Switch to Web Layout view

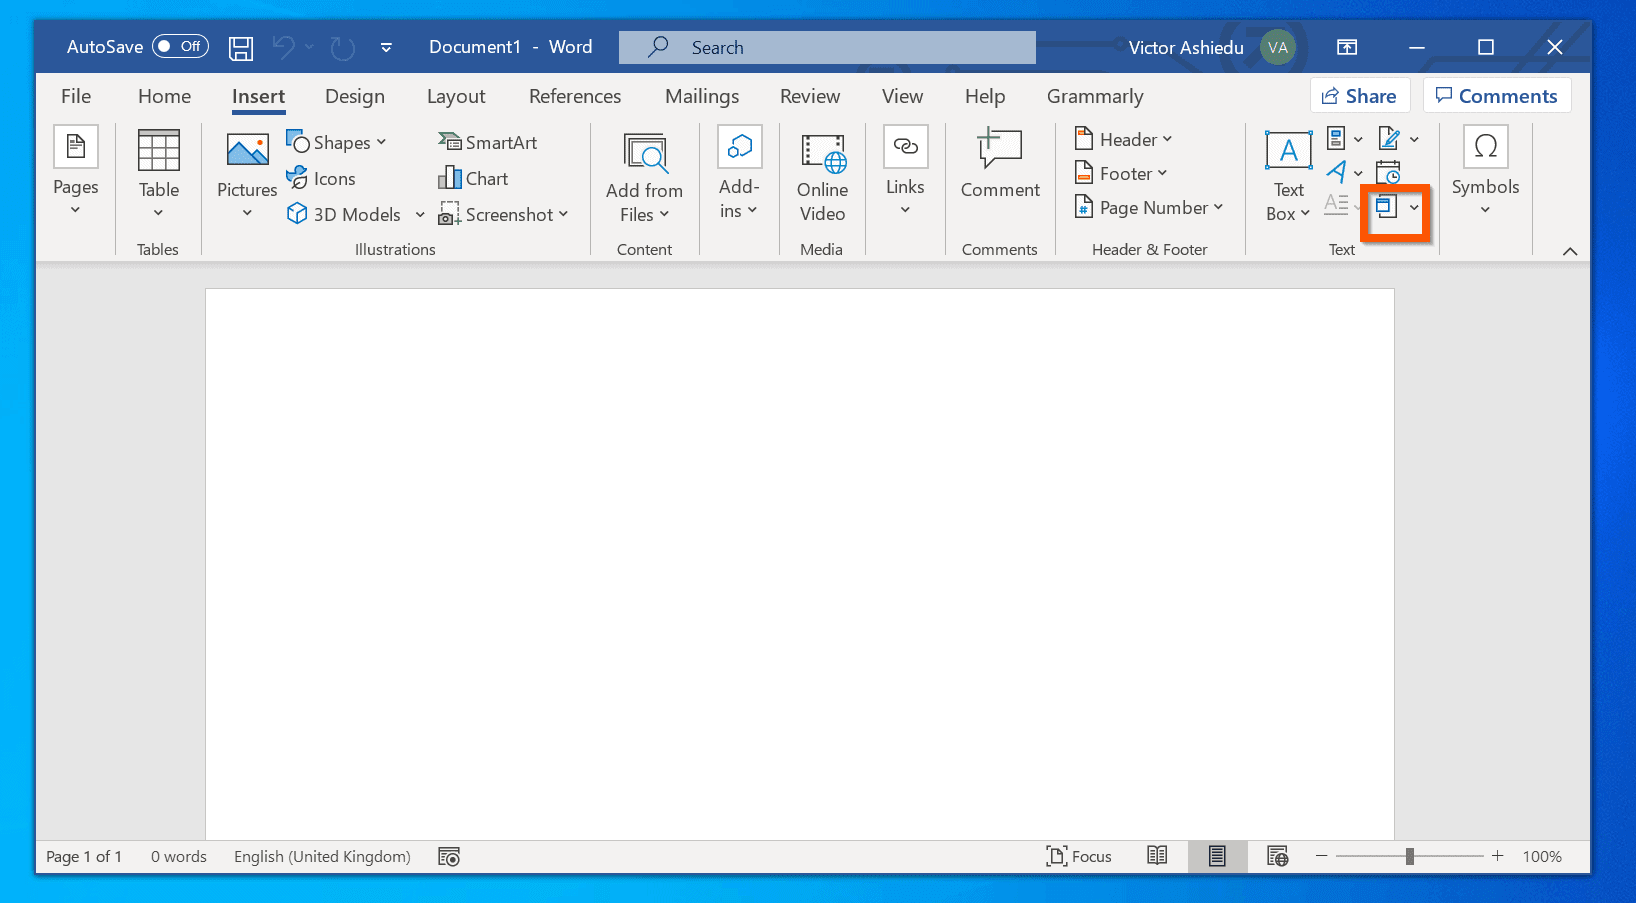click(1277, 856)
